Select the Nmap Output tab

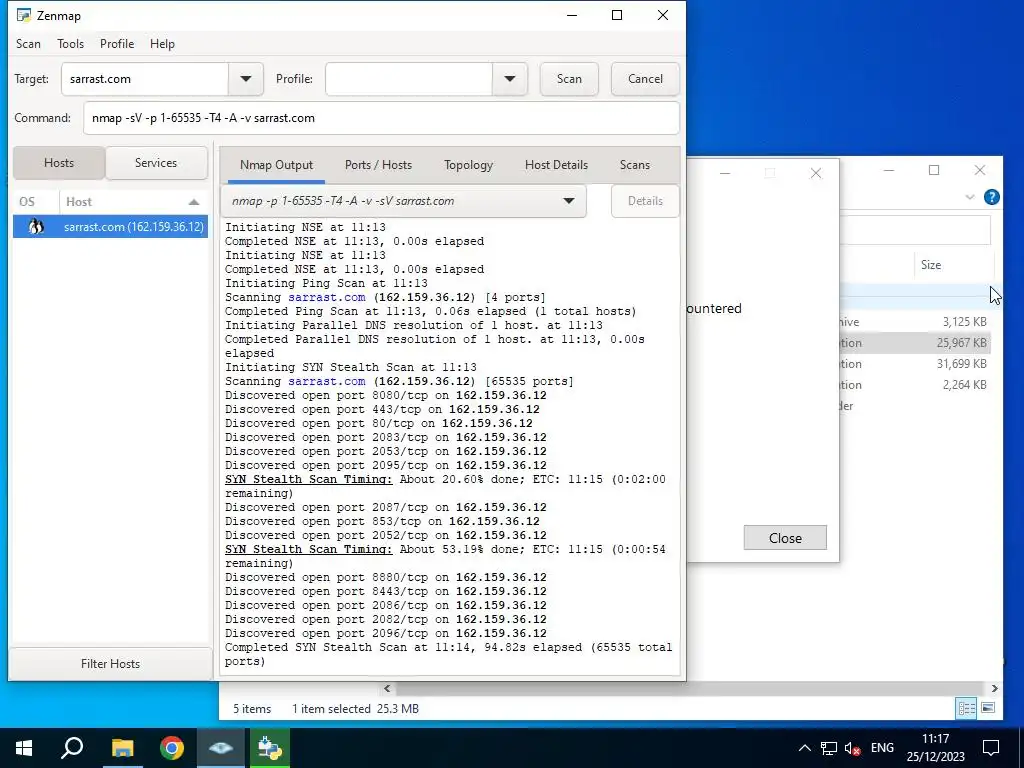click(x=276, y=165)
